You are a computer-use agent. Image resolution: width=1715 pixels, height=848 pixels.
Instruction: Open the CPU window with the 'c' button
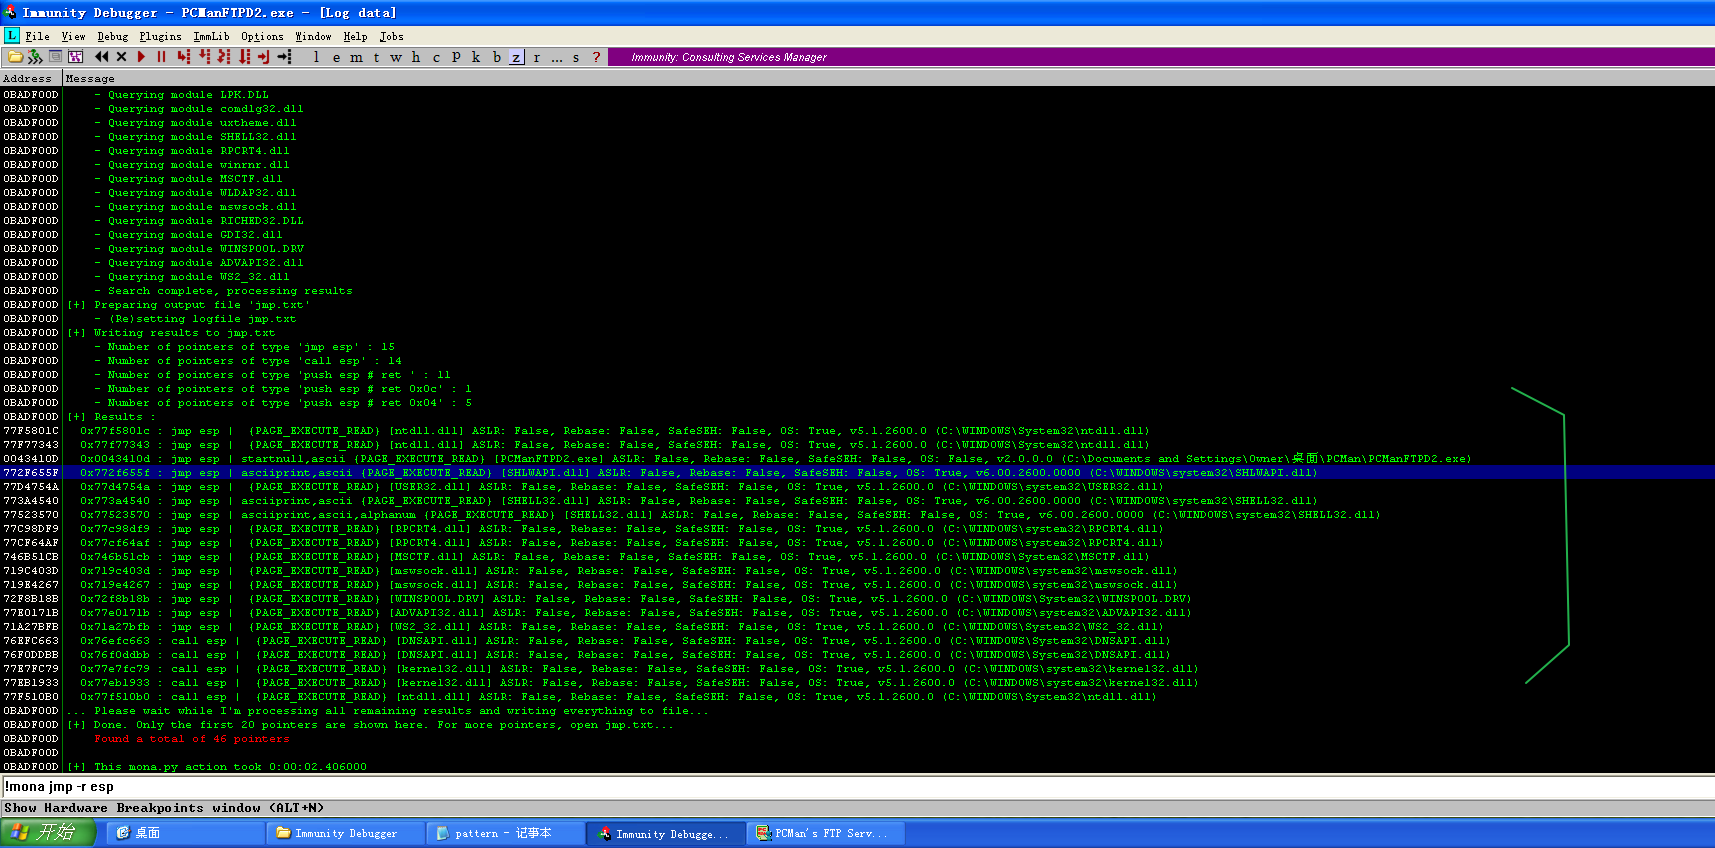pyautogui.click(x=436, y=57)
